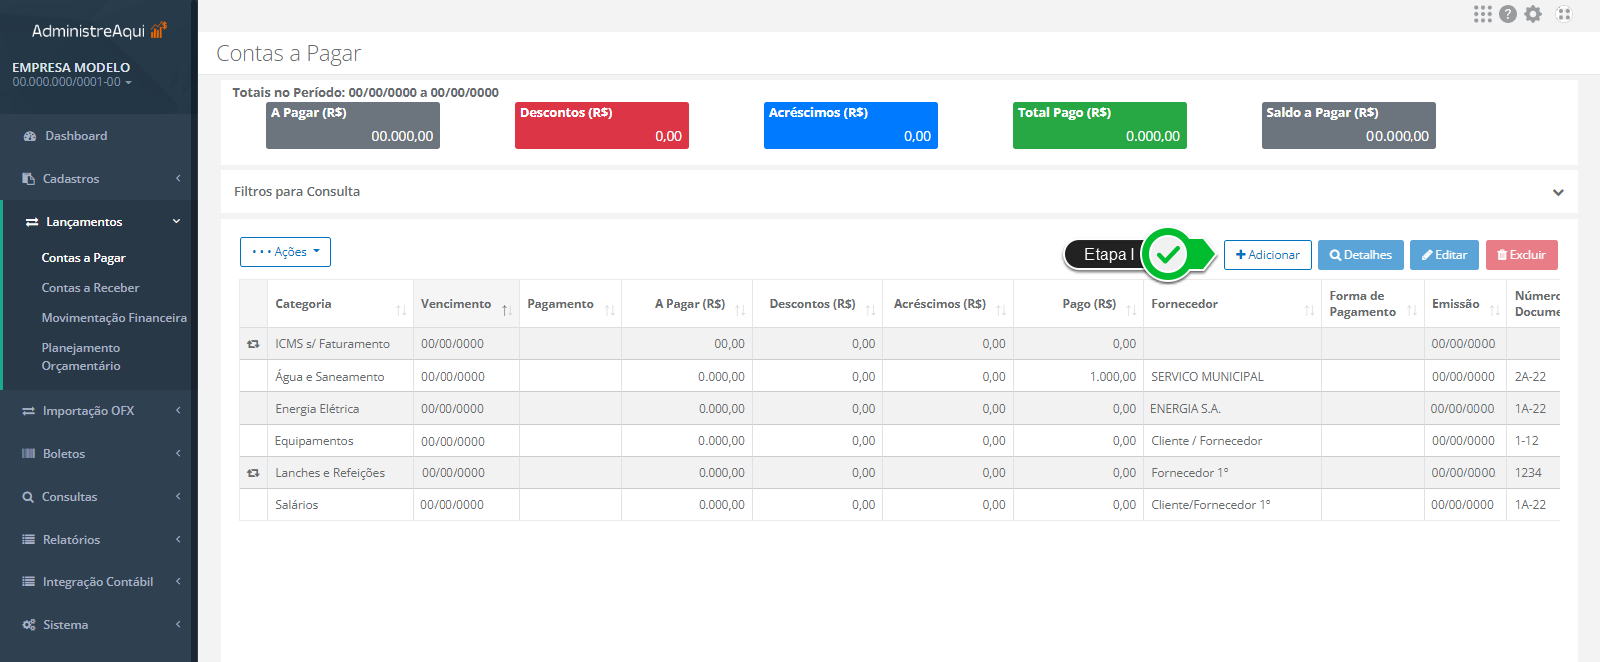This screenshot has height=662, width=1600.
Task: Go to Movimentação Financeira menu item
Action: coord(114,318)
